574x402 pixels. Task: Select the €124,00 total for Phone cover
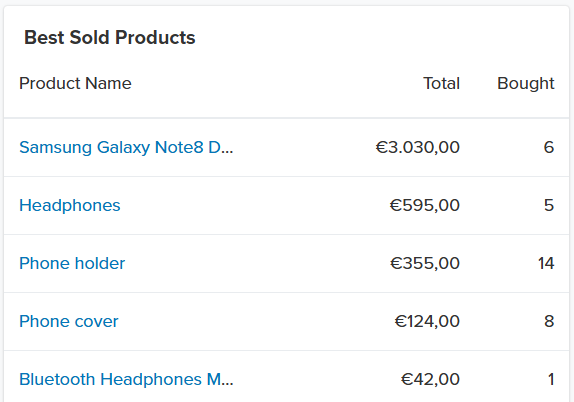coord(427,321)
